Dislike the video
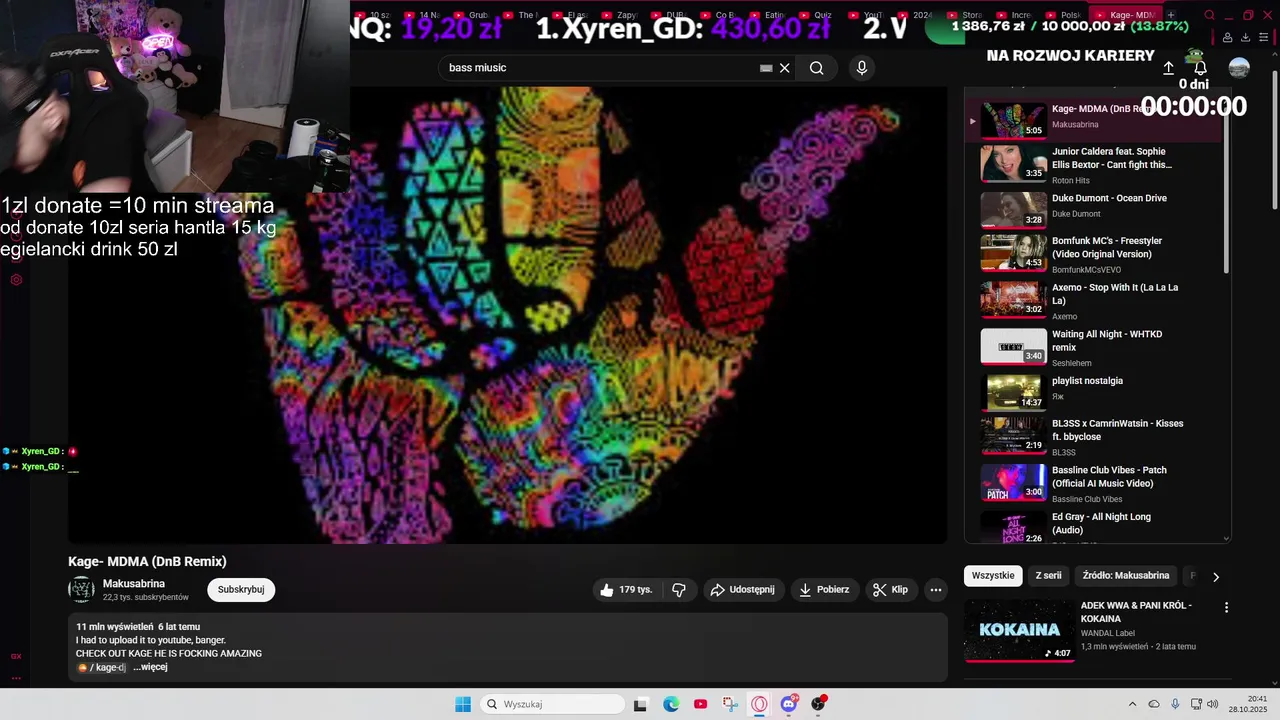The height and width of the screenshot is (720, 1280). click(679, 590)
